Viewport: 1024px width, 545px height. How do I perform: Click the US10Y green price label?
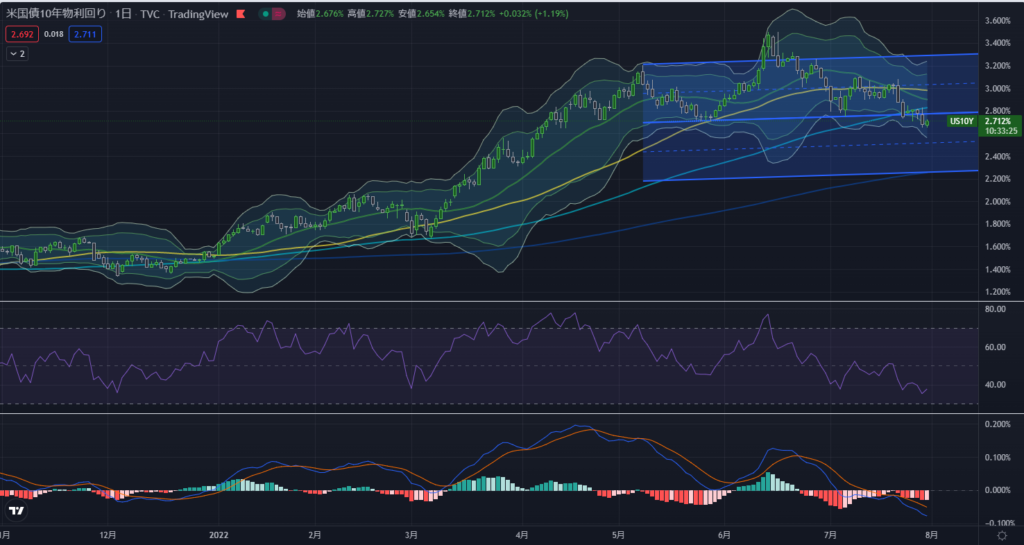[961, 121]
